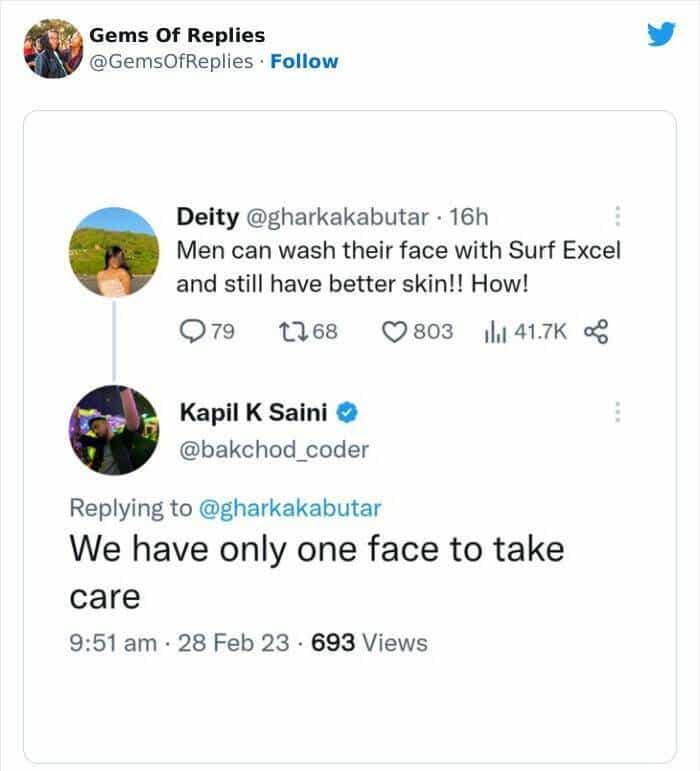Open Deity's profile avatar
Screen dimensions: 700x771
[x=115, y=251]
